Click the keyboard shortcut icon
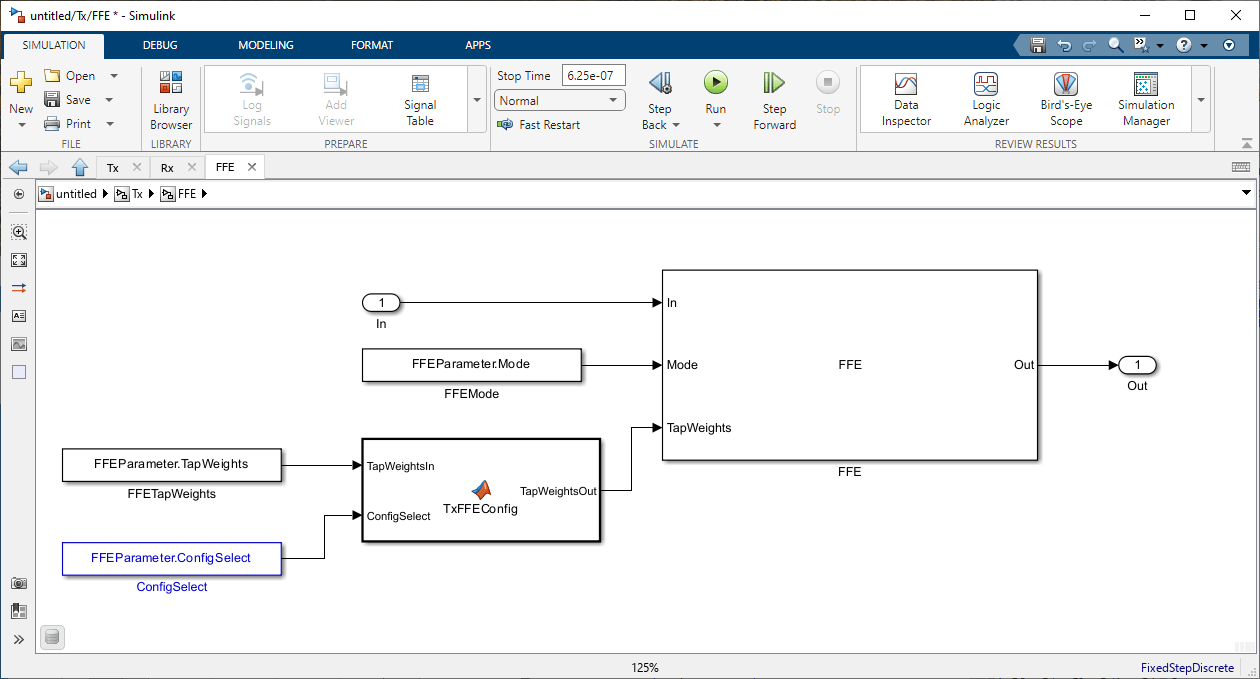The height and width of the screenshot is (679, 1260). tap(1241, 167)
